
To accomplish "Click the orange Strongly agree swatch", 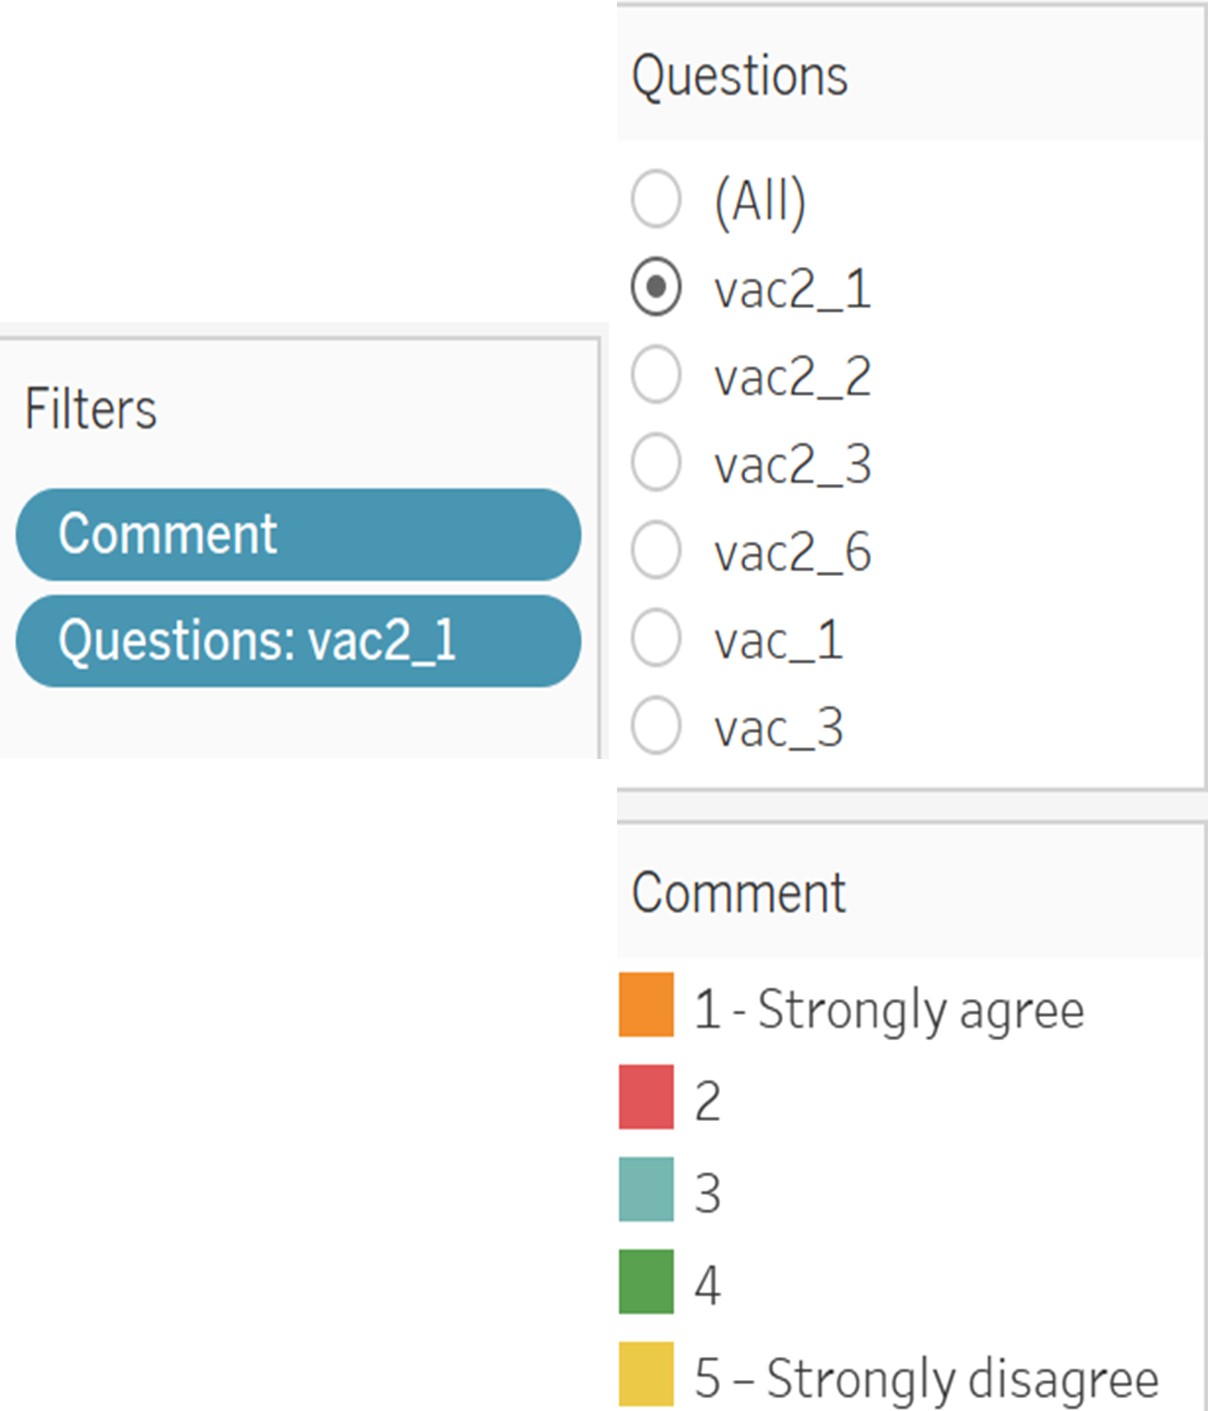I will [646, 1005].
